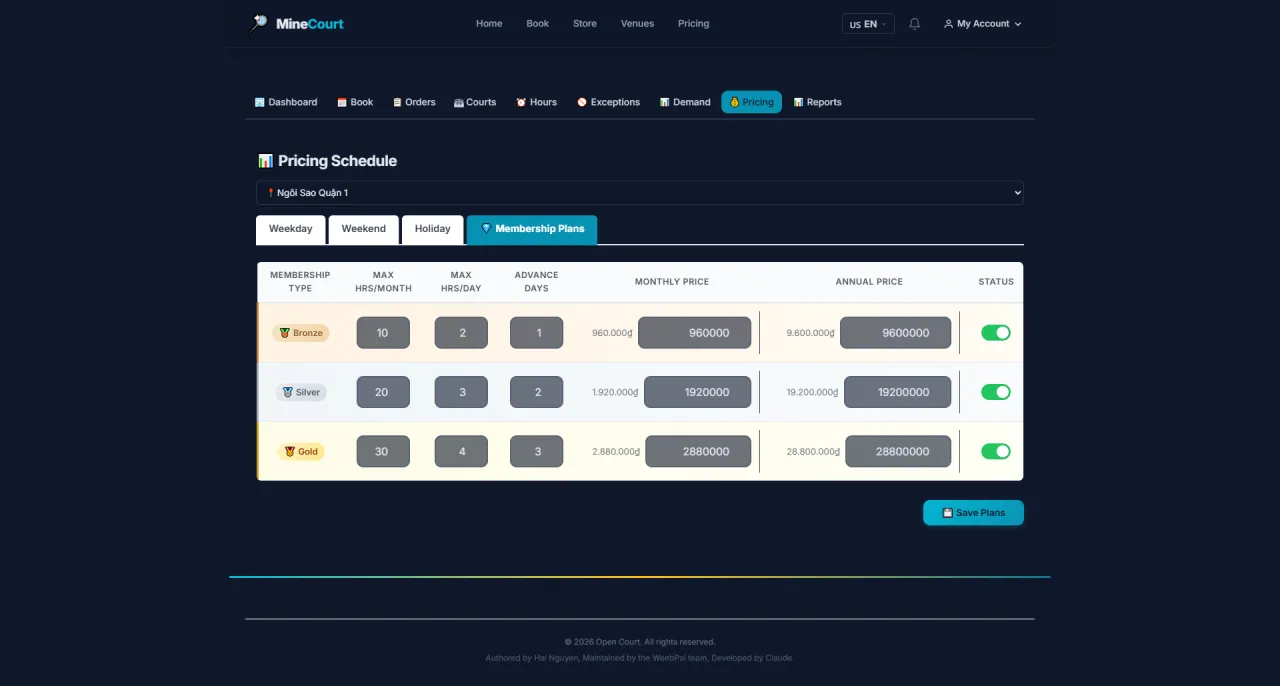
Task: Click the 28.800.000₫ formatted price label
Action: click(813, 452)
